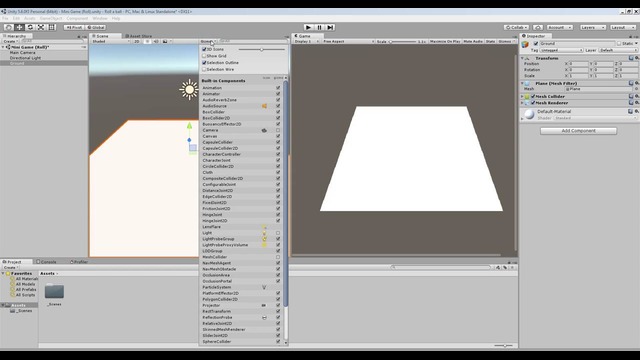Viewport: 640px width, 360px height.
Task: Open the Layer dropdown in Inspector
Action: 618,50
